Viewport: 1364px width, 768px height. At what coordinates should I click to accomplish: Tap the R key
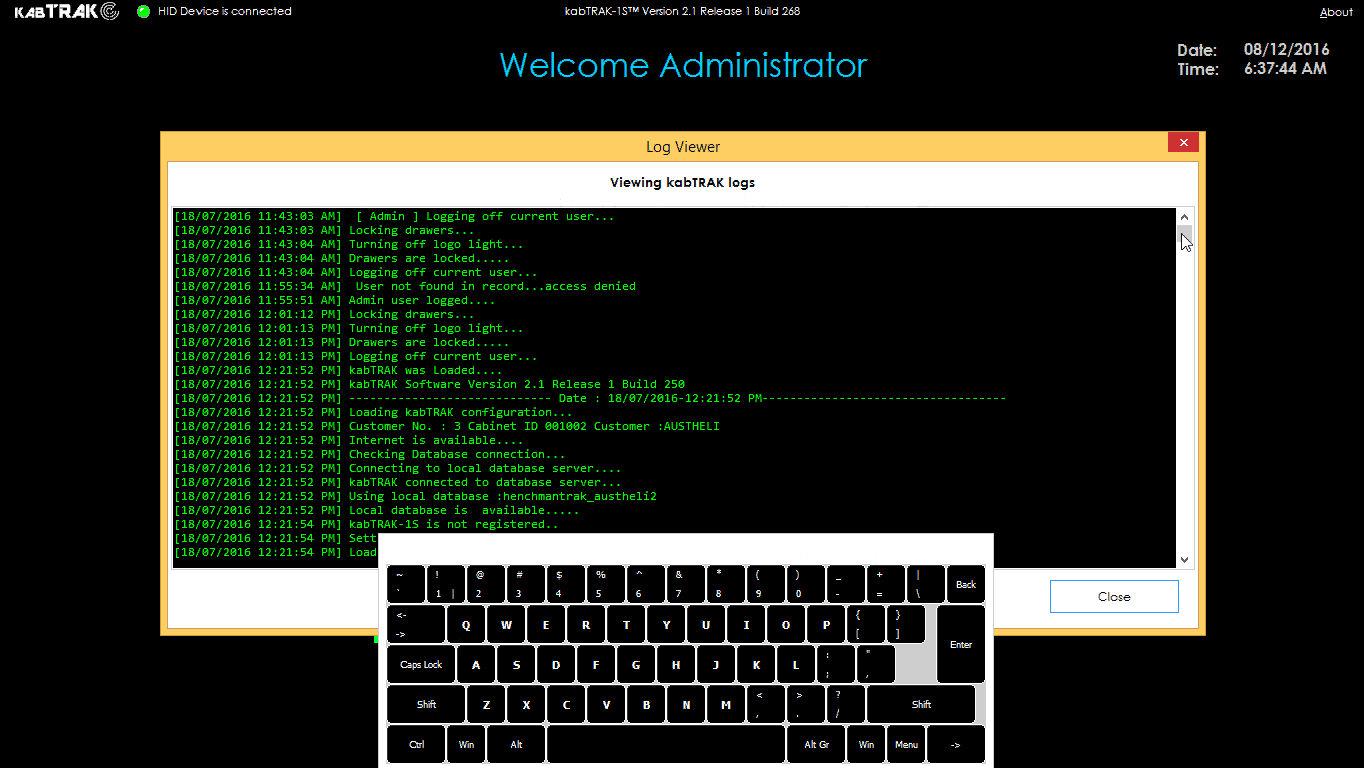click(586, 624)
